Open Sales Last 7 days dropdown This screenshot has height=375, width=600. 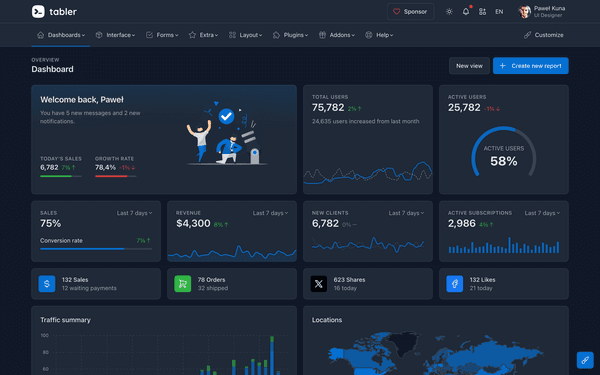point(134,213)
